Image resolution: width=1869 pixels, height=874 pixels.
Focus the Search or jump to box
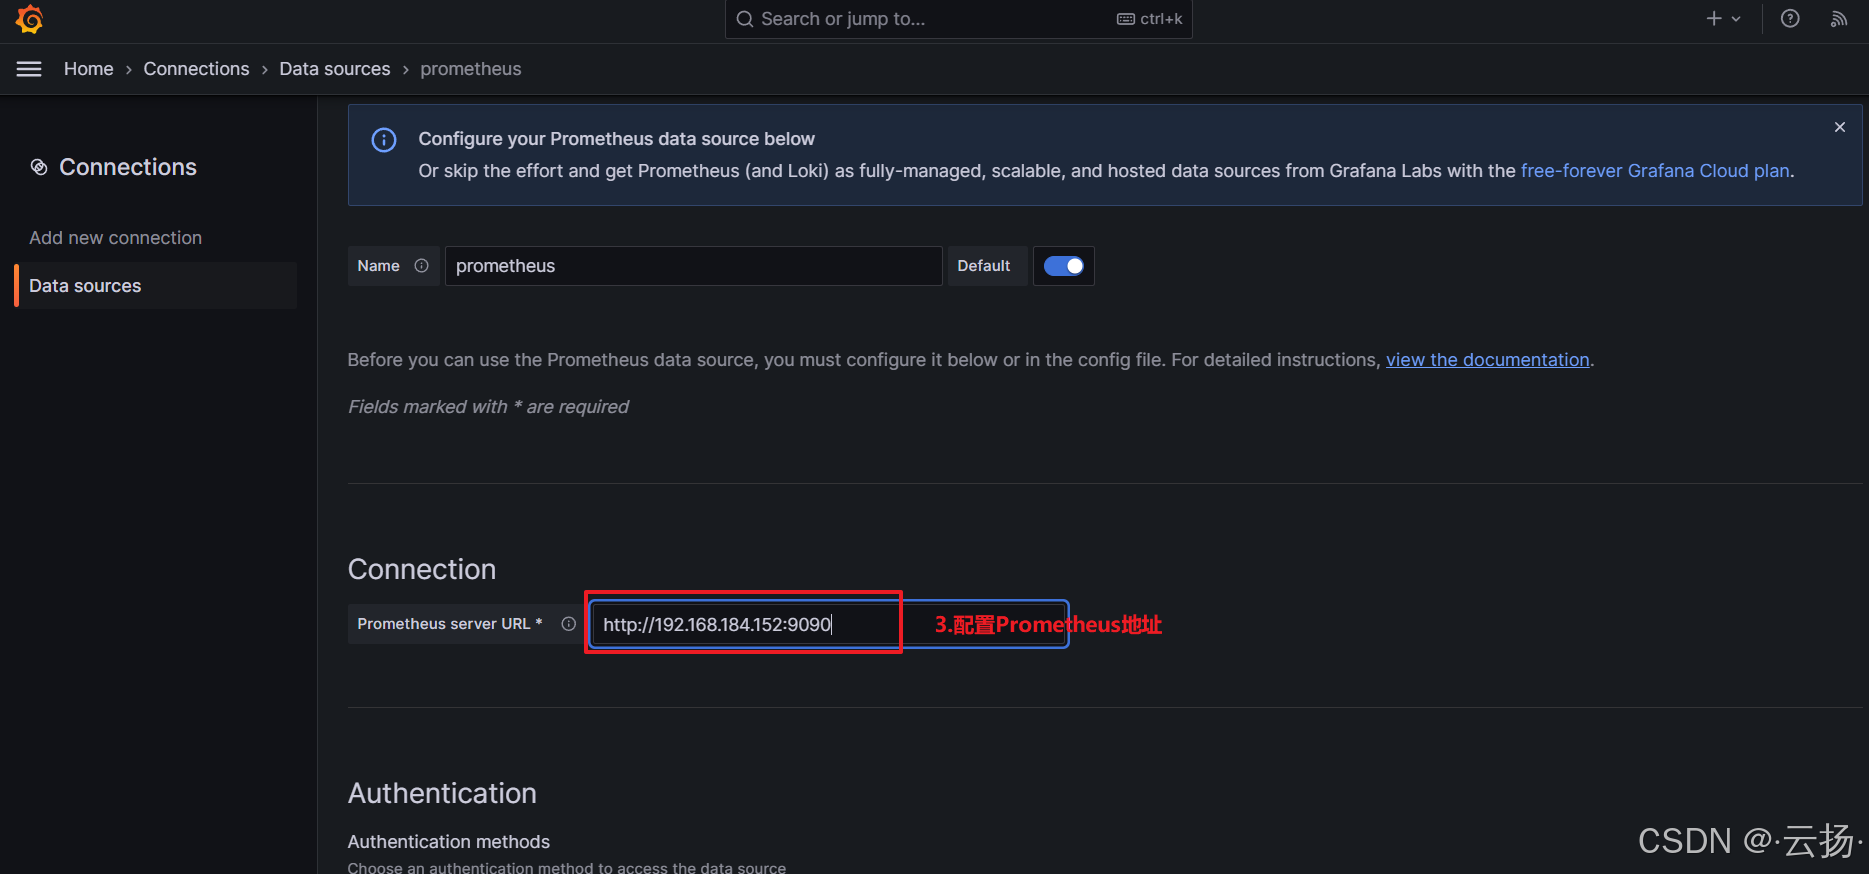tap(958, 19)
